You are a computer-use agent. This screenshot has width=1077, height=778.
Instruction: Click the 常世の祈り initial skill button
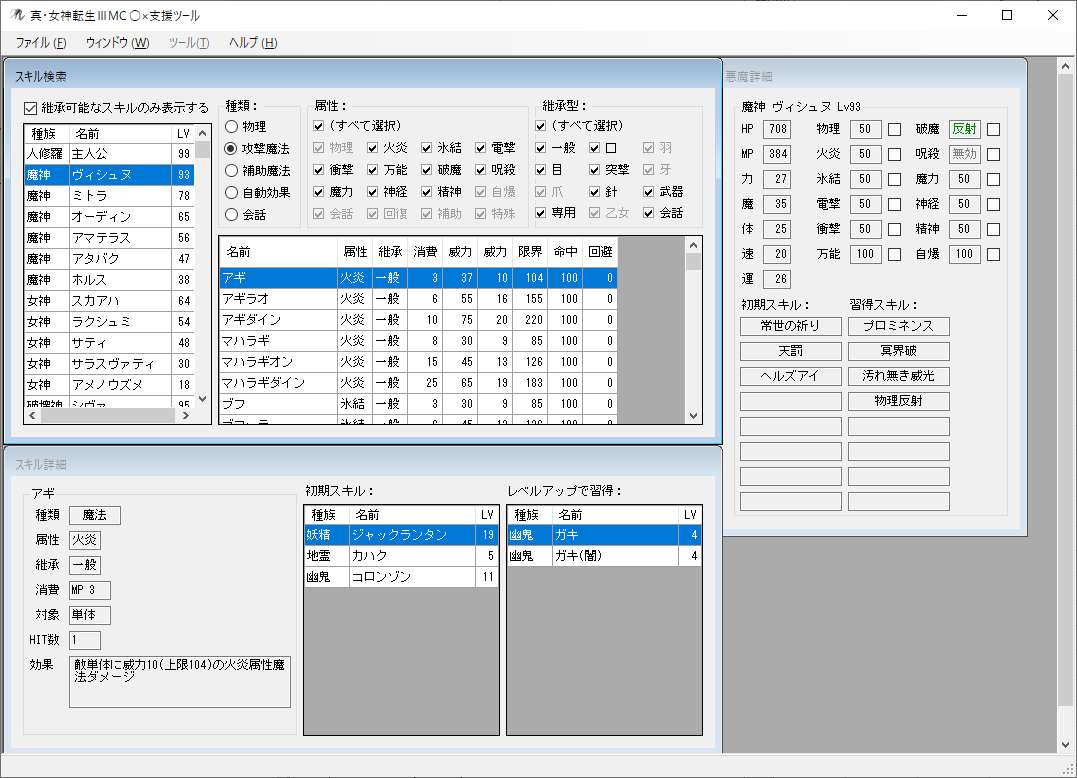point(790,325)
